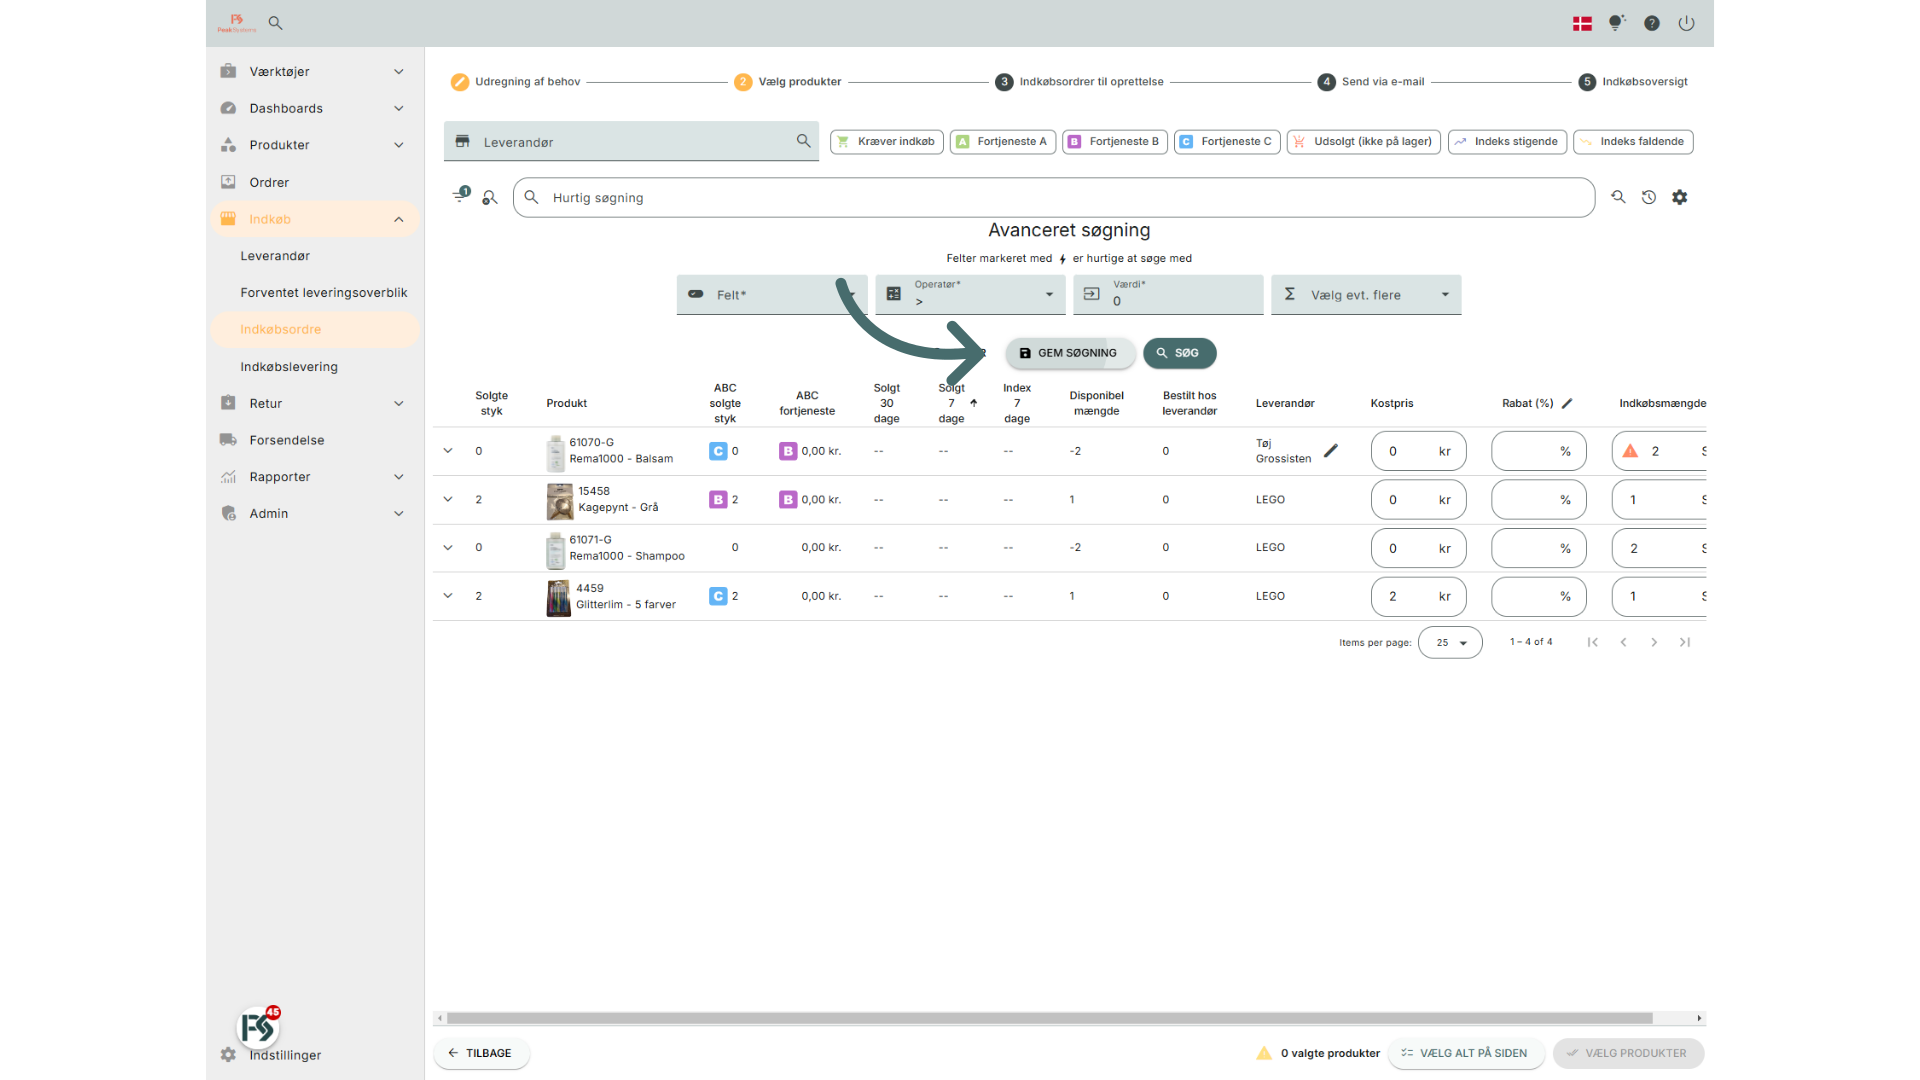The width and height of the screenshot is (1920, 1080).
Task: Click the search magnifier icon in top bar
Action: pyautogui.click(x=275, y=23)
